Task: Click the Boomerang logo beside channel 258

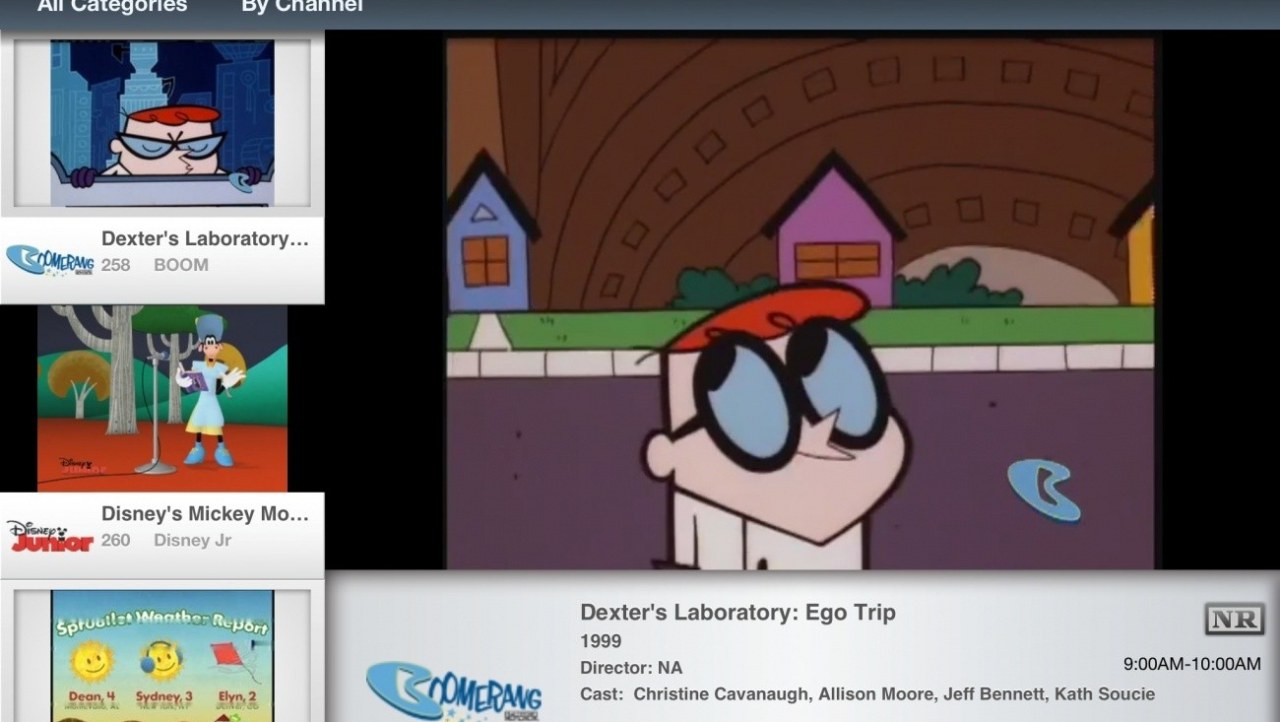Action: coord(50,260)
